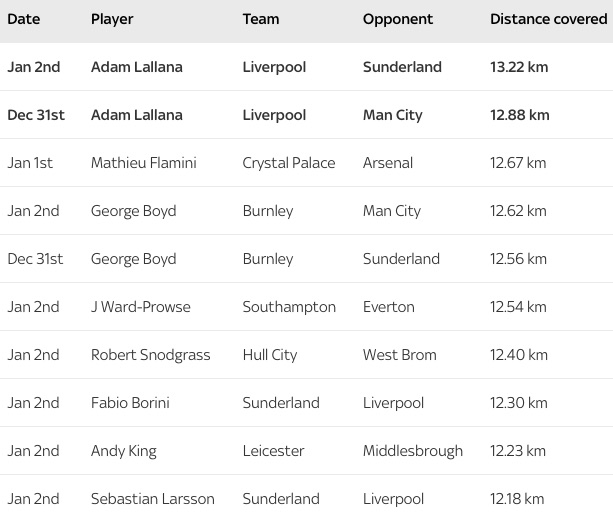Click Mathieu Flamini player name
The image size is (613, 514).
[143, 163]
